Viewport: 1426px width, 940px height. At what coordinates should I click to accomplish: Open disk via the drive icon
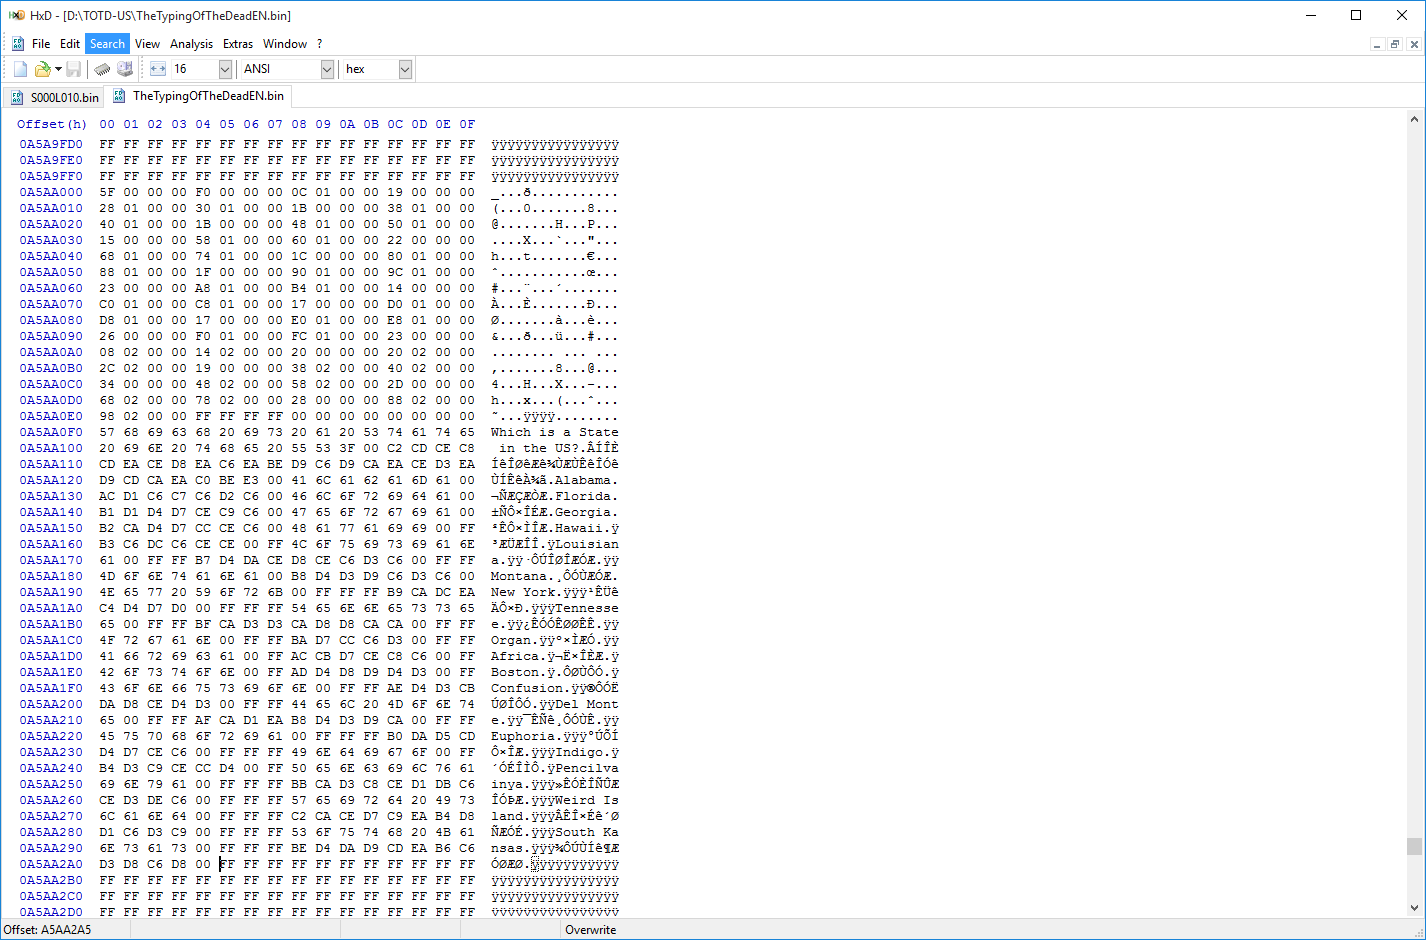tap(125, 69)
